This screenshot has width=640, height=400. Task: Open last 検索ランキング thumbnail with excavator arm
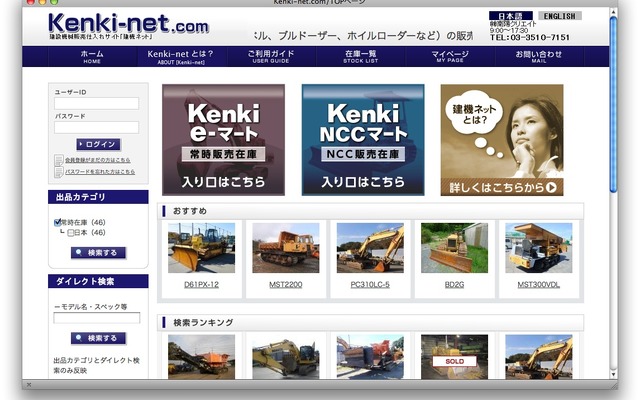[539, 357]
